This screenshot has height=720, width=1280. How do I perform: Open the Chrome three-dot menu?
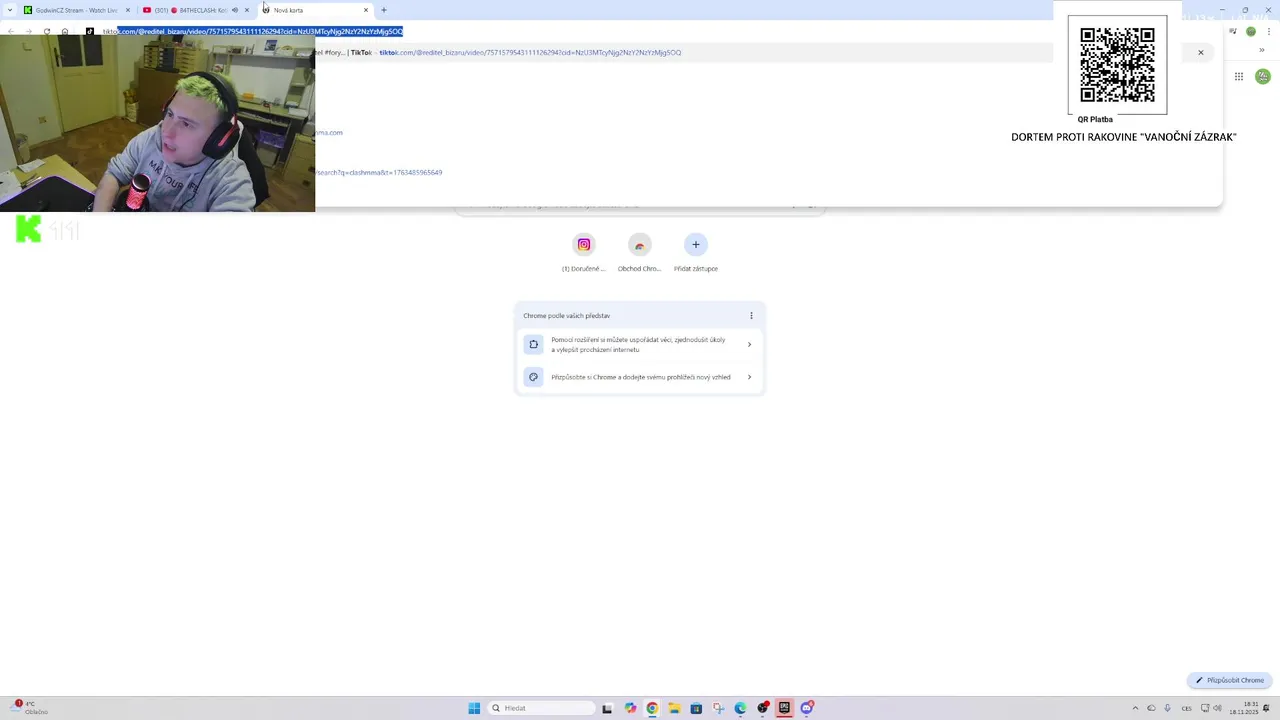pos(1269,31)
